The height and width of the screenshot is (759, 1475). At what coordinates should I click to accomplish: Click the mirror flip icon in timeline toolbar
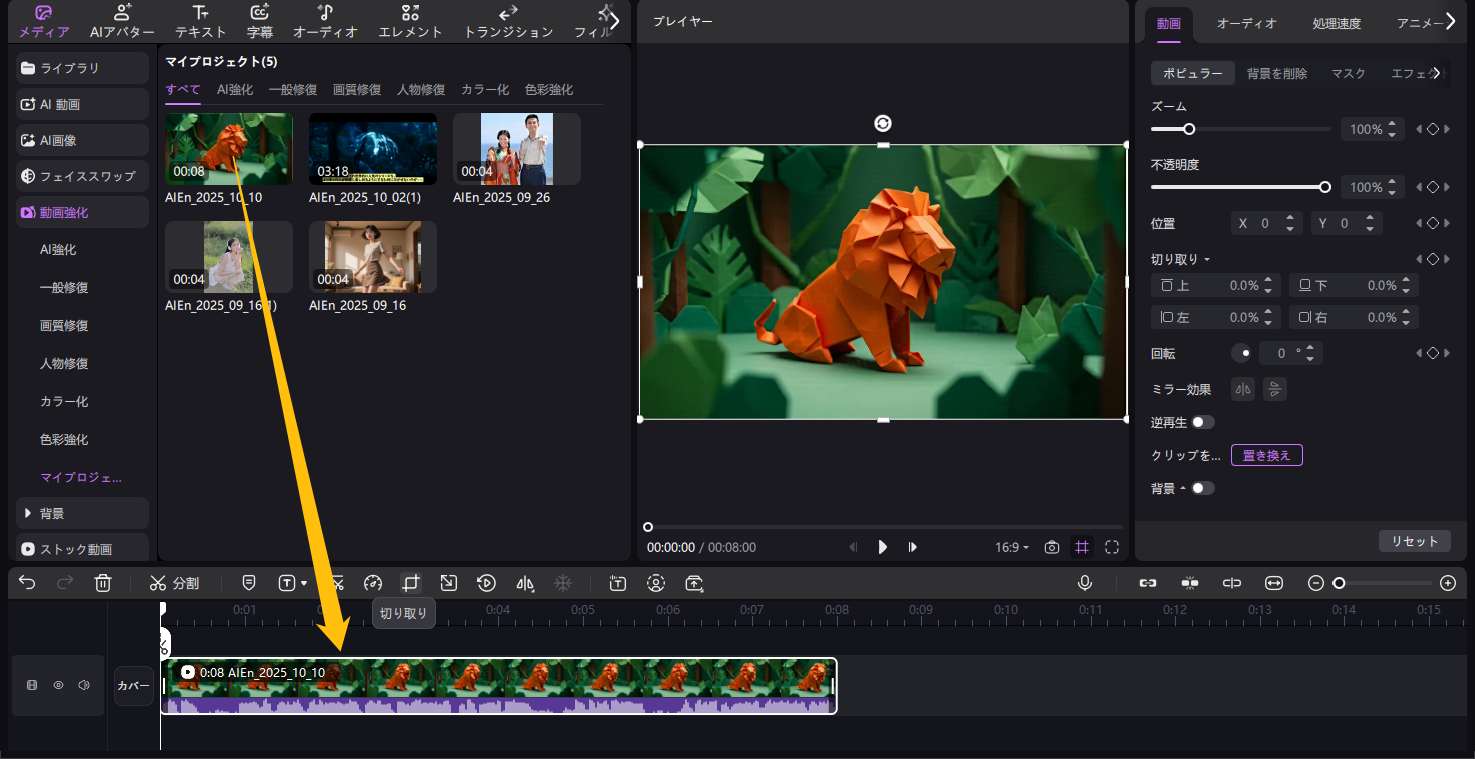525,583
